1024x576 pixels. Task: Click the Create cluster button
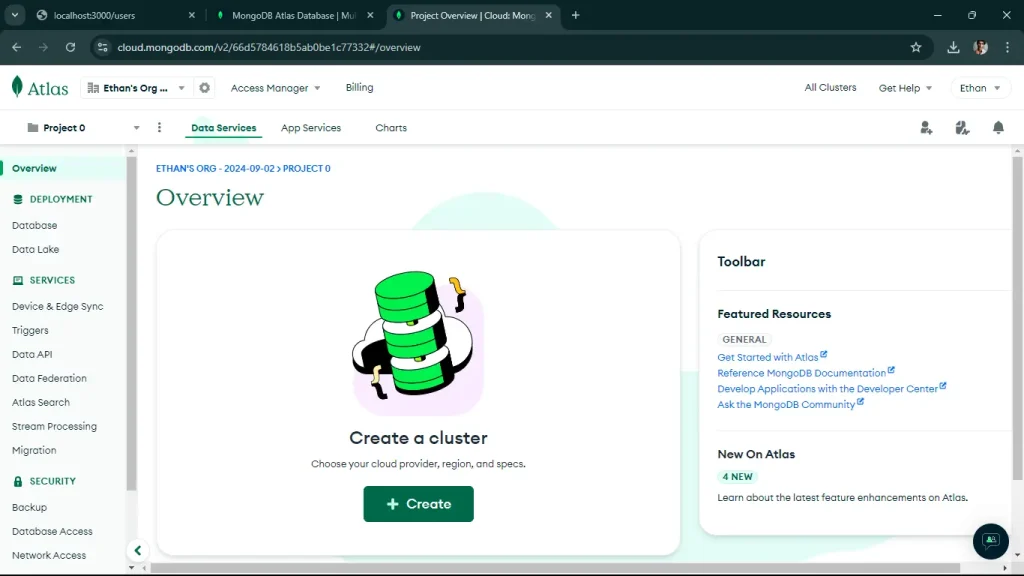point(418,504)
